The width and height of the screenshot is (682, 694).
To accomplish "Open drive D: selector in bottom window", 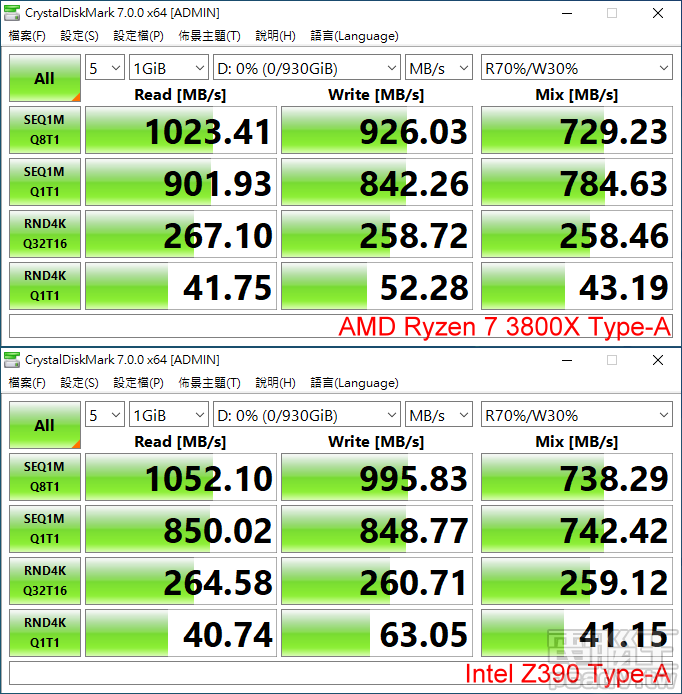I will pyautogui.click(x=307, y=415).
